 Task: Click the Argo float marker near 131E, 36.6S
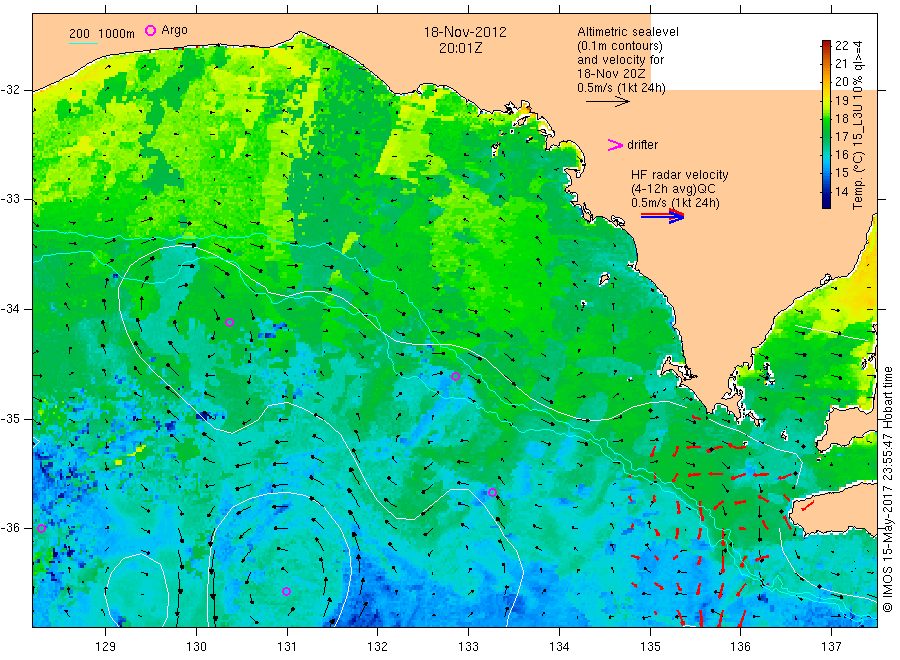(286, 591)
